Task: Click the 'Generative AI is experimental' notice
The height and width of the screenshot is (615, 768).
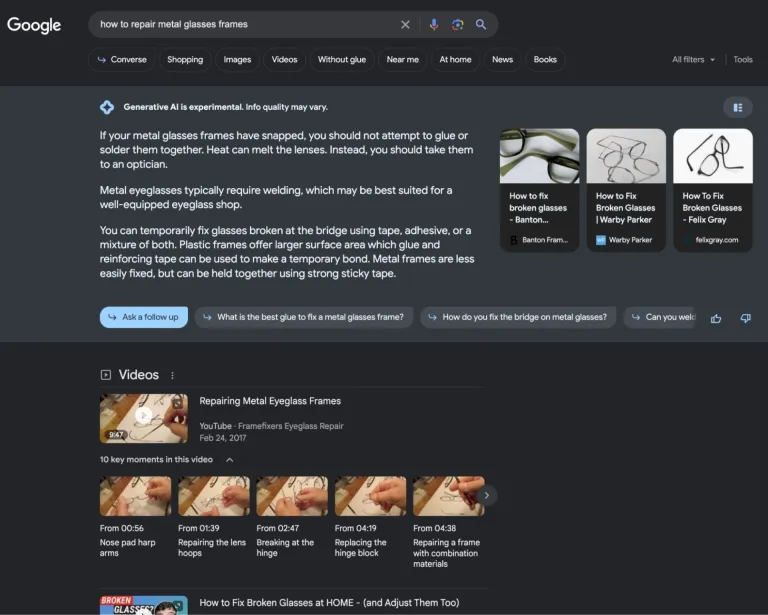Action: tap(225, 107)
